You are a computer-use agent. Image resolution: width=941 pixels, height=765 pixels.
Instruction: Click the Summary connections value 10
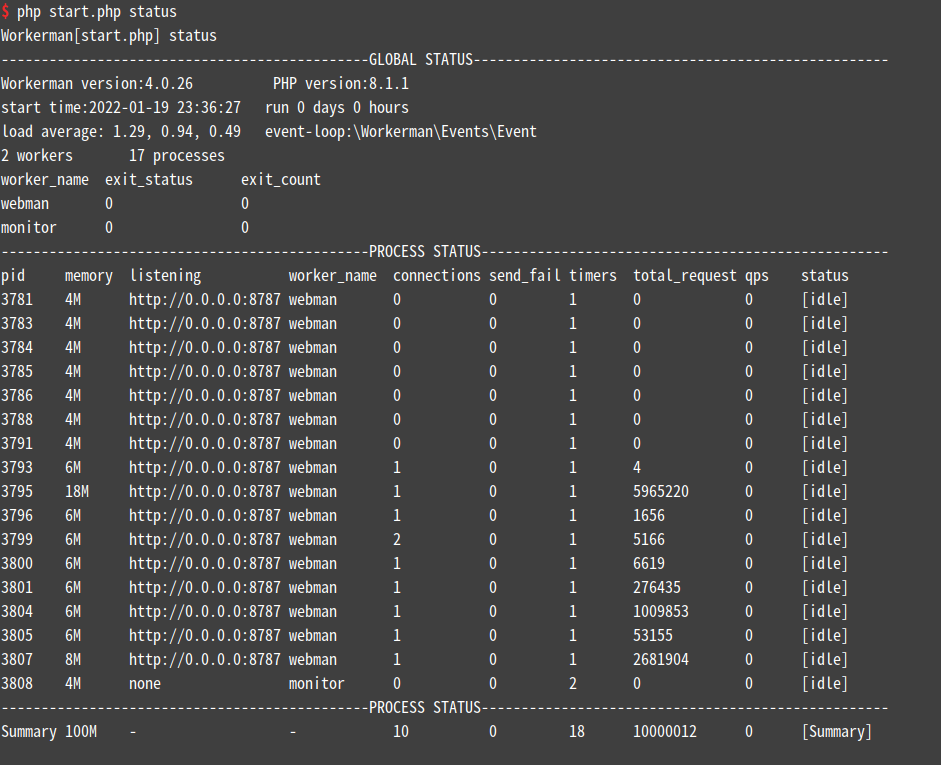(x=401, y=732)
